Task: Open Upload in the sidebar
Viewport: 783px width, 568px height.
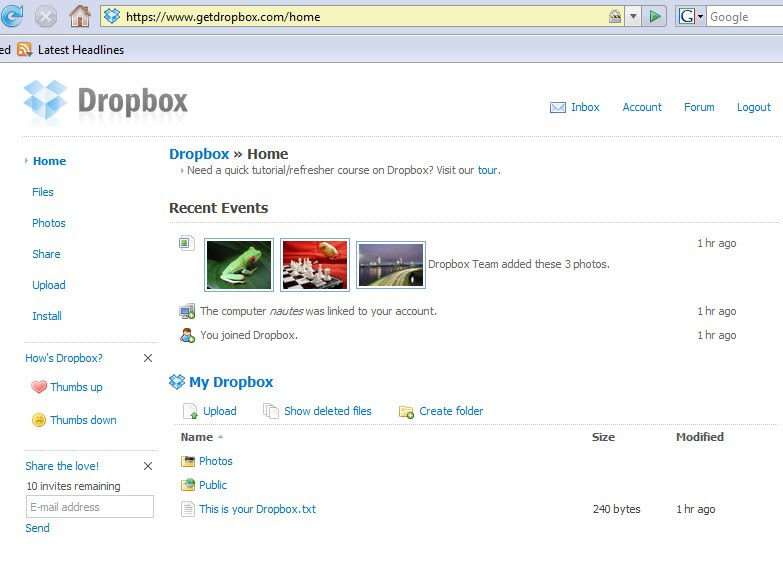Action: tap(49, 285)
